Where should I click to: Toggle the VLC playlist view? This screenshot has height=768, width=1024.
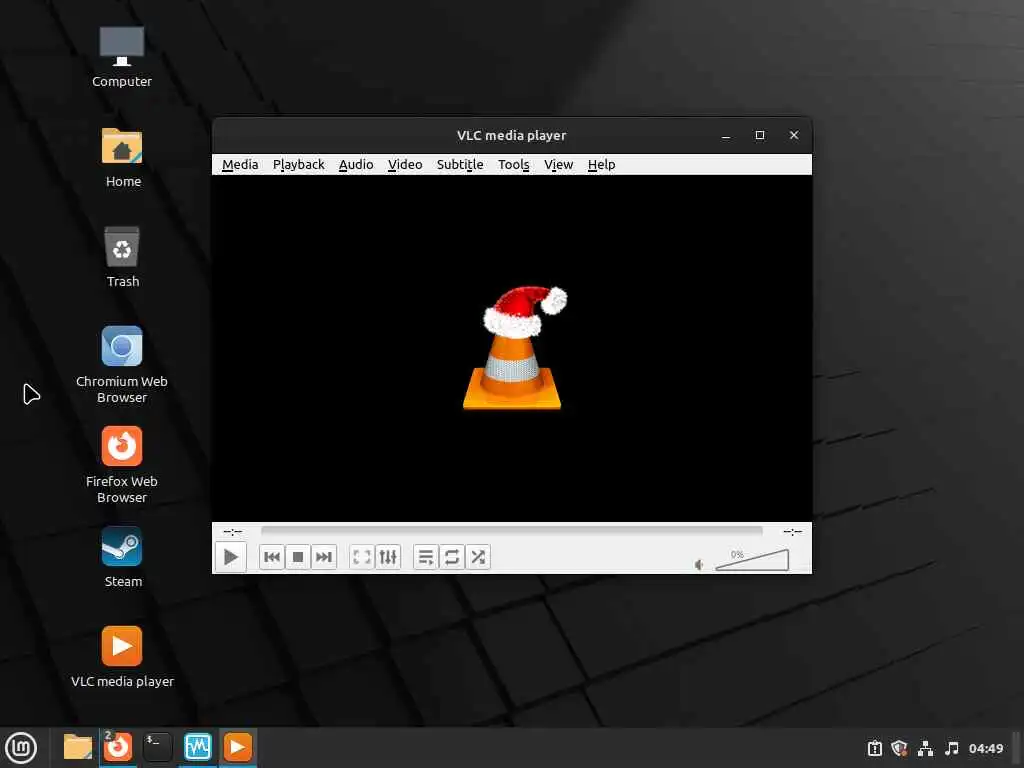426,557
